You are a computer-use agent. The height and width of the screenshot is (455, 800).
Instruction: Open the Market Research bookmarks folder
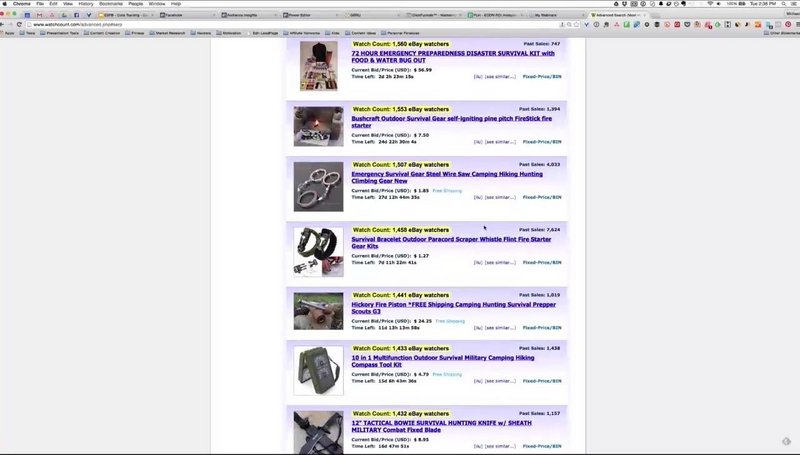click(x=167, y=33)
